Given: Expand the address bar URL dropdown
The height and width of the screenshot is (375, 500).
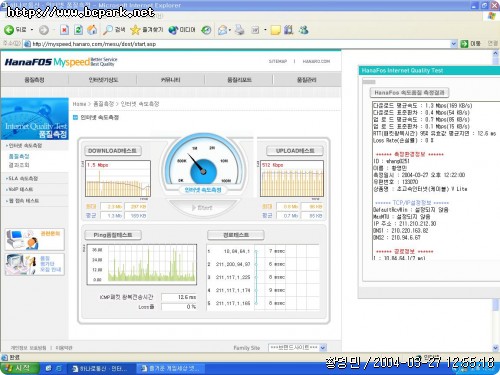Looking at the screenshot, I should (x=453, y=44).
